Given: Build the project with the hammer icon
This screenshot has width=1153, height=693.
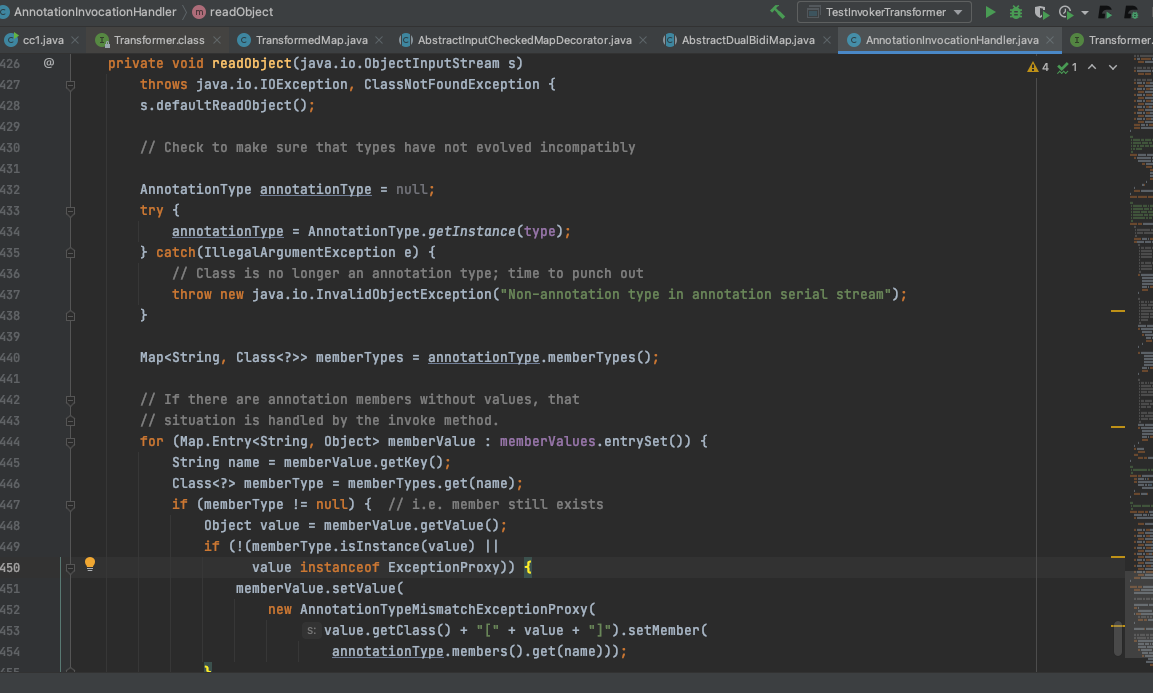Looking at the screenshot, I should point(777,12).
